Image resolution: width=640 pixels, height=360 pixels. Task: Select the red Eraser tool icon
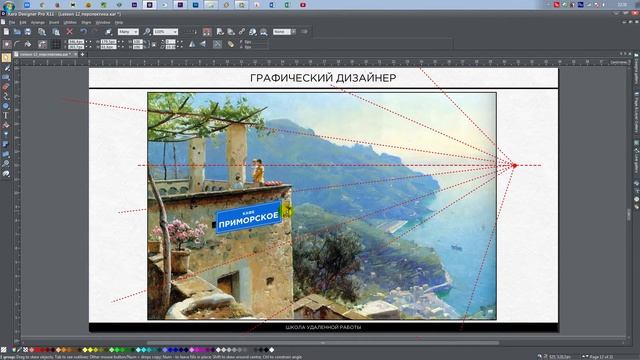(6, 87)
